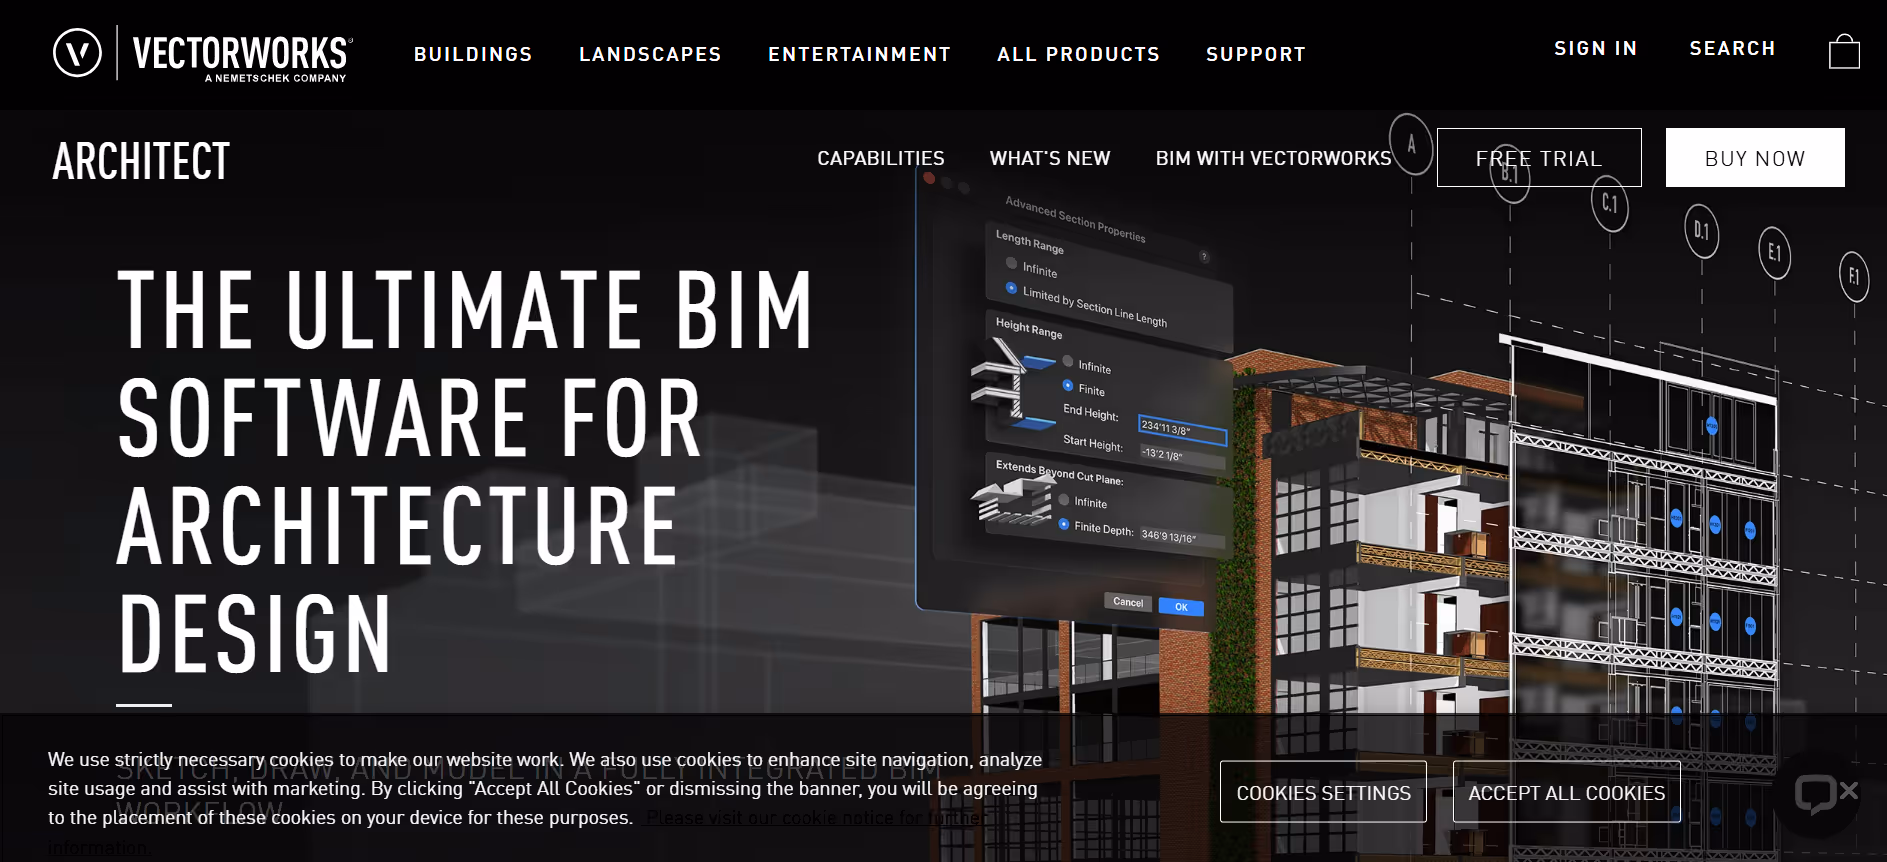This screenshot has width=1887, height=862.
Task: Open the All Products menu
Action: [1078, 54]
